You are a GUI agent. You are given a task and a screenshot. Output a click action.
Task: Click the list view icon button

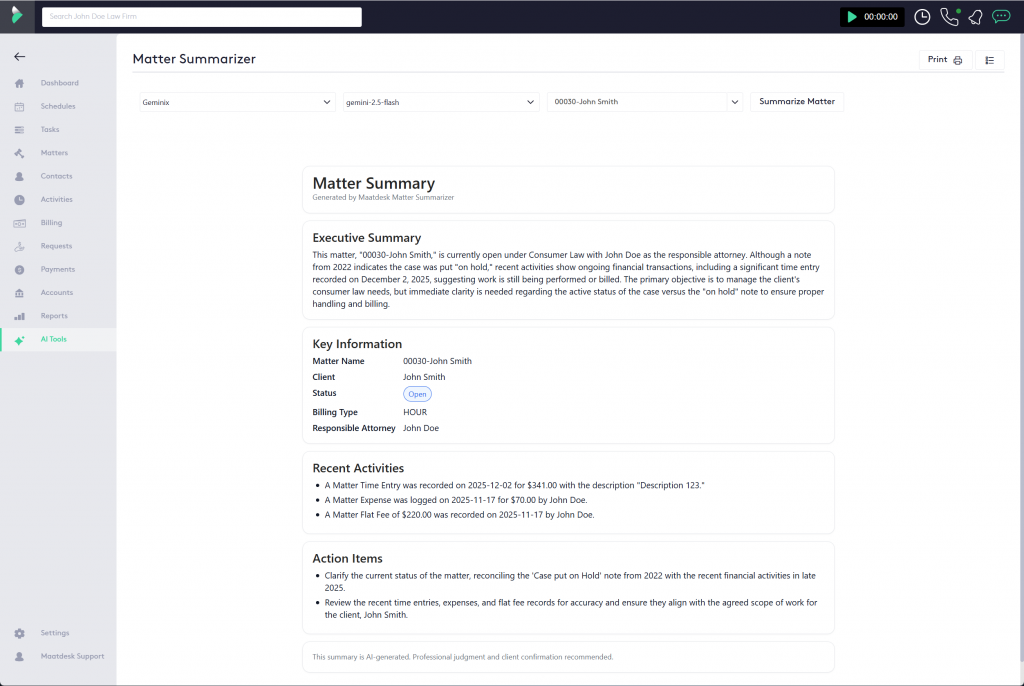click(x=989, y=60)
